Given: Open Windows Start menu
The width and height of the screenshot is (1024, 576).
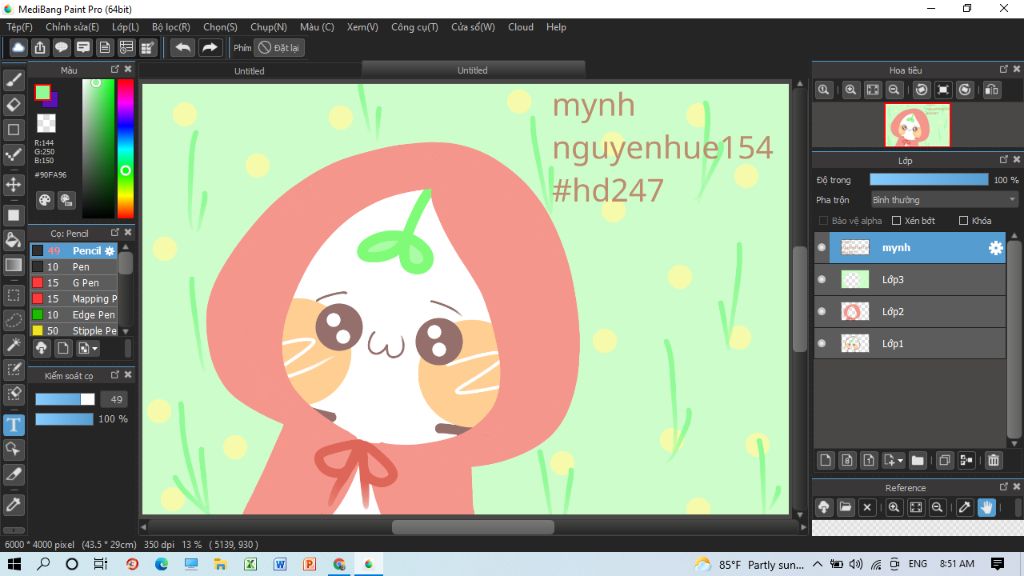Looking at the screenshot, I should click(x=14, y=564).
